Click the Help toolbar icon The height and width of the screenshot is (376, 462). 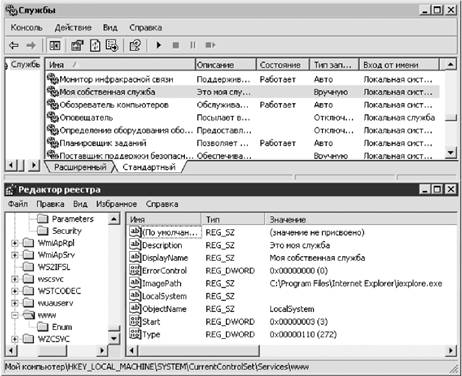[x=135, y=45]
